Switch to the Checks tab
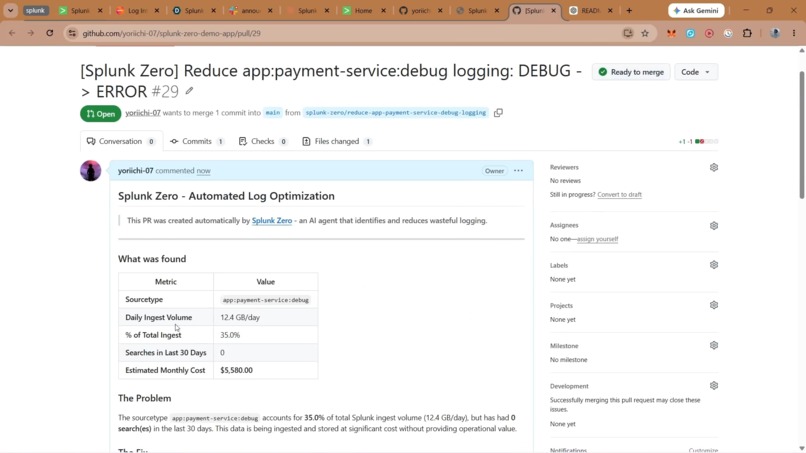The height and width of the screenshot is (453, 806). tap(263, 141)
